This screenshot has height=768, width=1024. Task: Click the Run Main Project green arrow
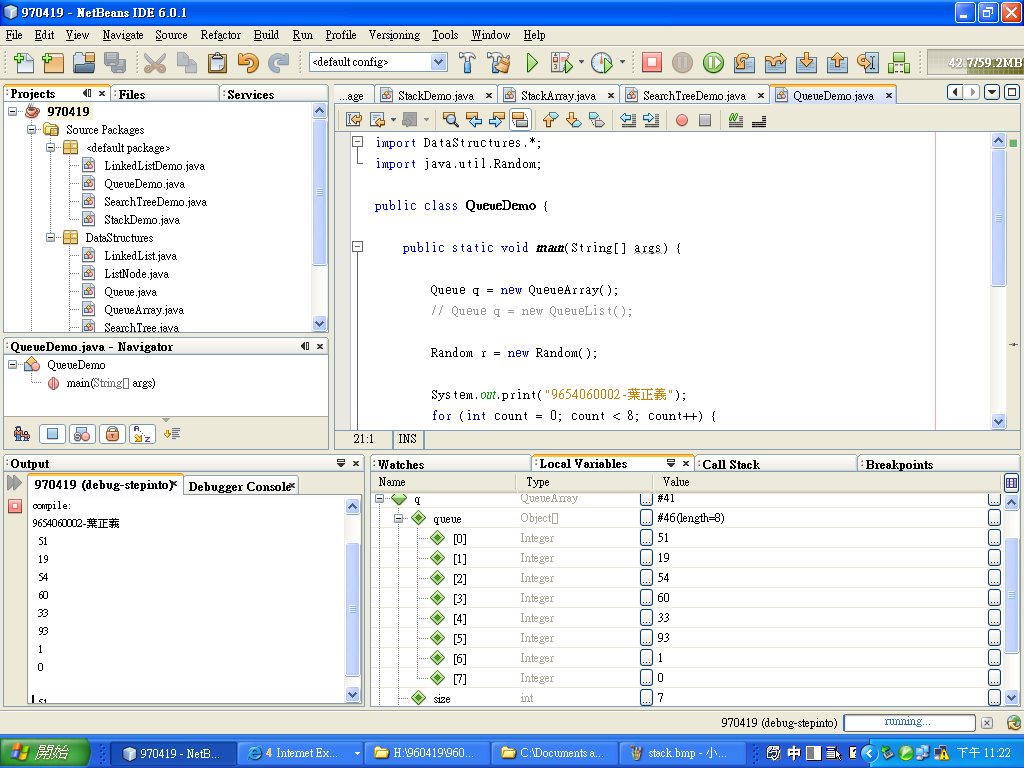pyautogui.click(x=532, y=63)
